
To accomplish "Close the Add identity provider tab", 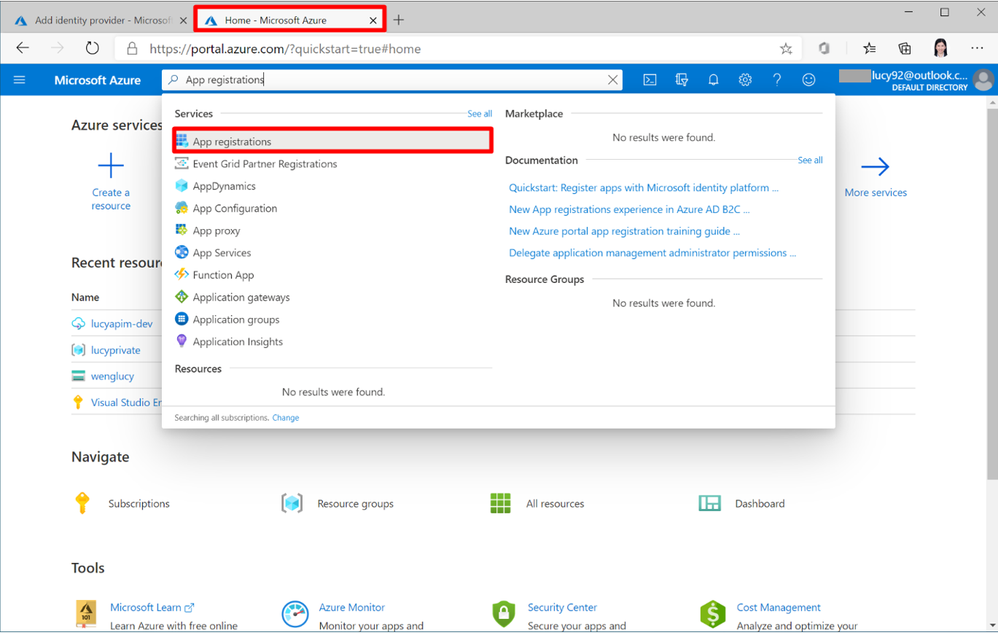I will [x=183, y=20].
